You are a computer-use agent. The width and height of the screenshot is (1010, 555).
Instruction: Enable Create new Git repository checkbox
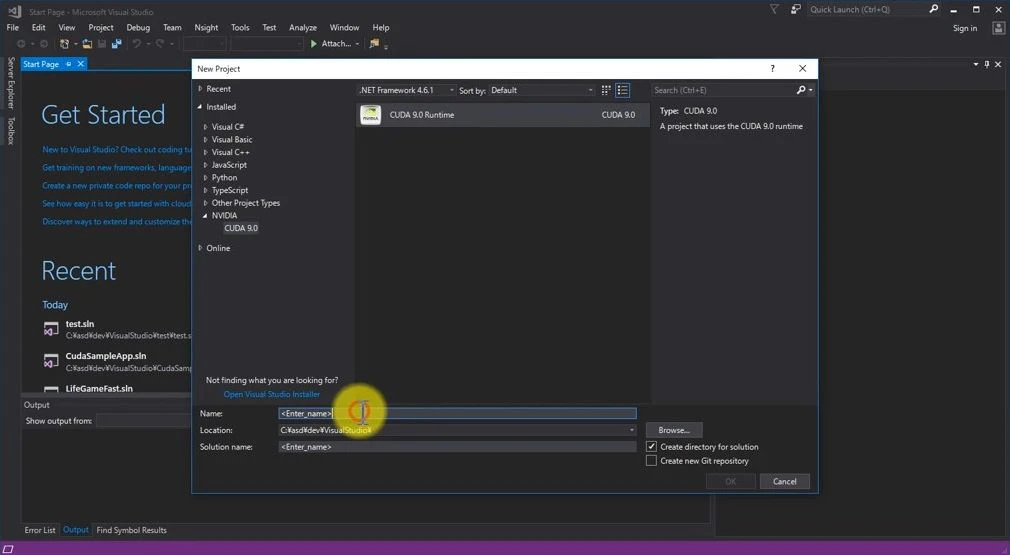651,461
